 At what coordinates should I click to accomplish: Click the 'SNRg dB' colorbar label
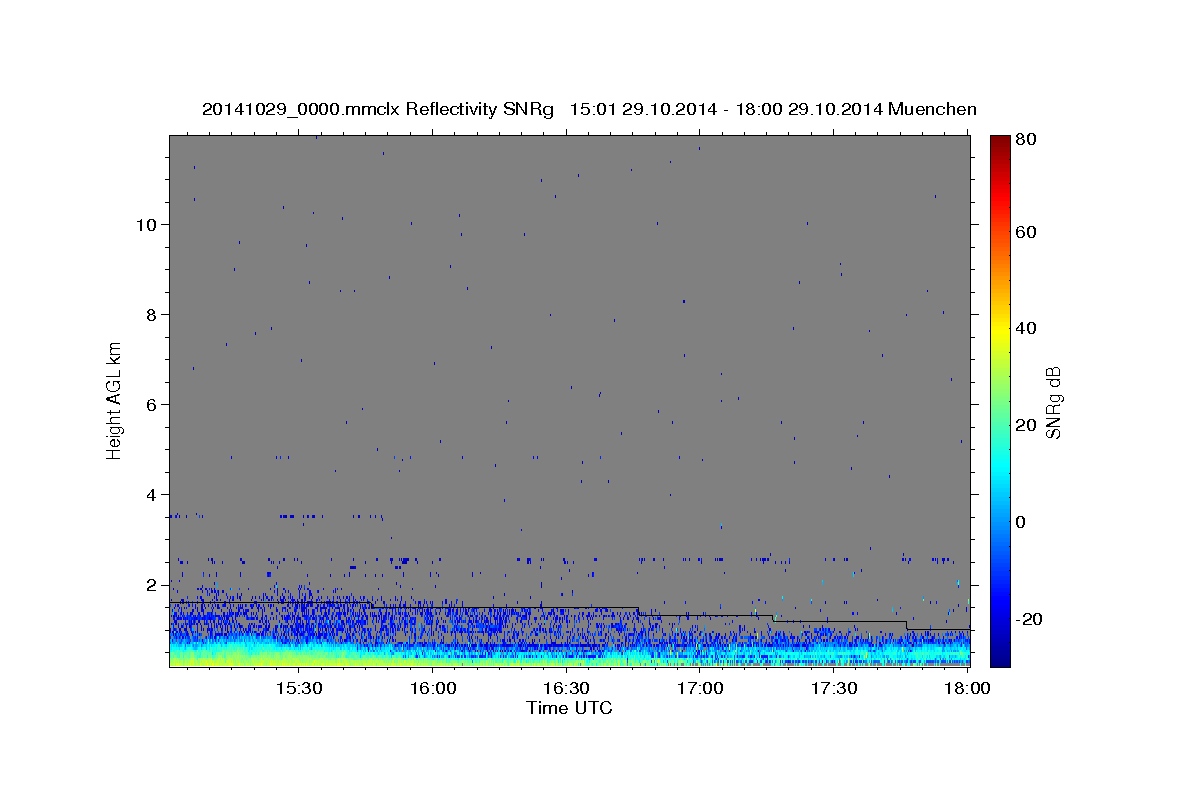[x=1053, y=403]
